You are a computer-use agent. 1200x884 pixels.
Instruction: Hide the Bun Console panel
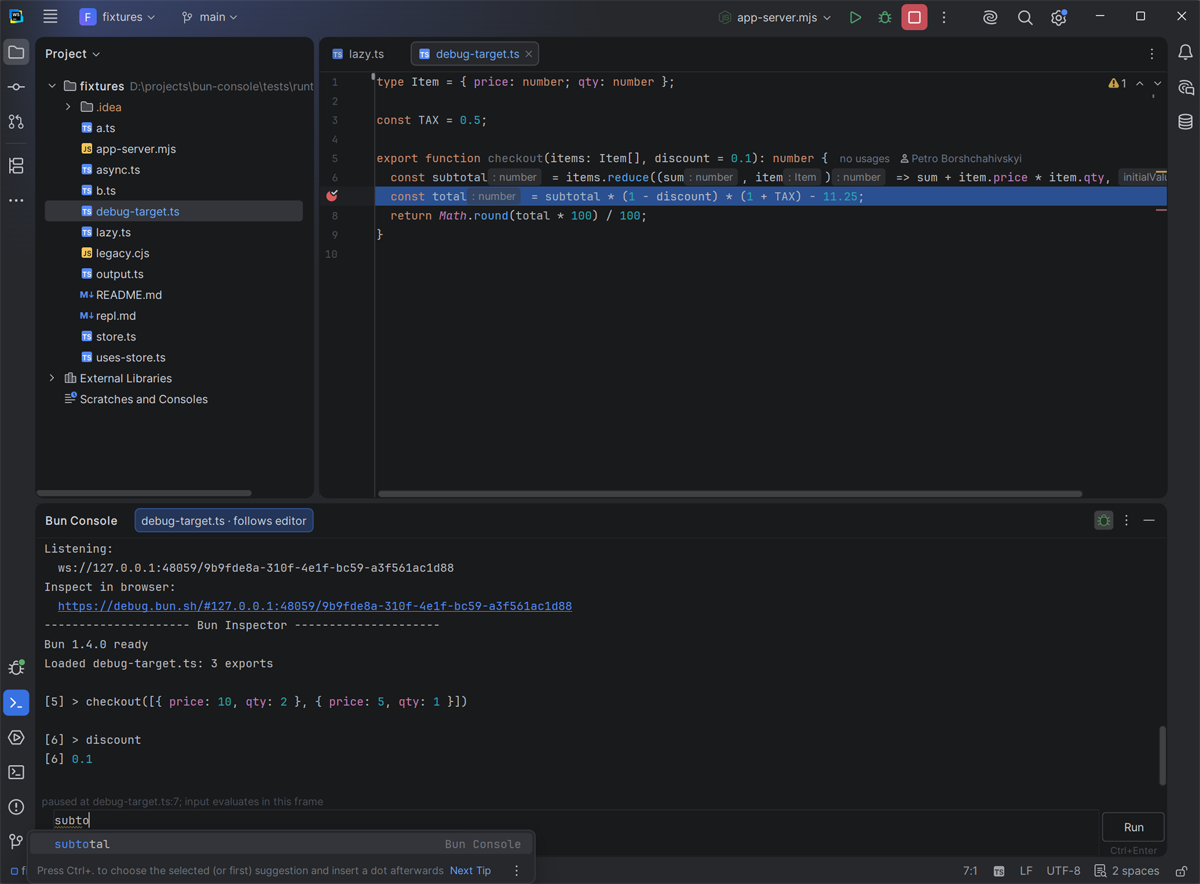[1150, 520]
